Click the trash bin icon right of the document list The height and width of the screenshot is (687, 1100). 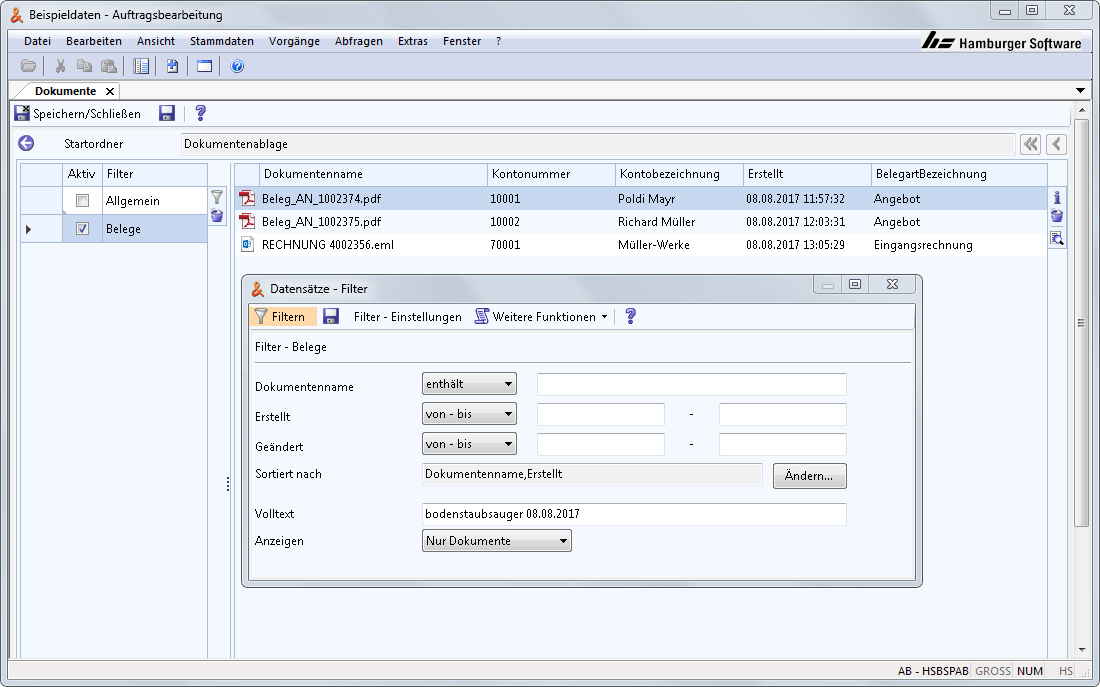tap(1057, 216)
